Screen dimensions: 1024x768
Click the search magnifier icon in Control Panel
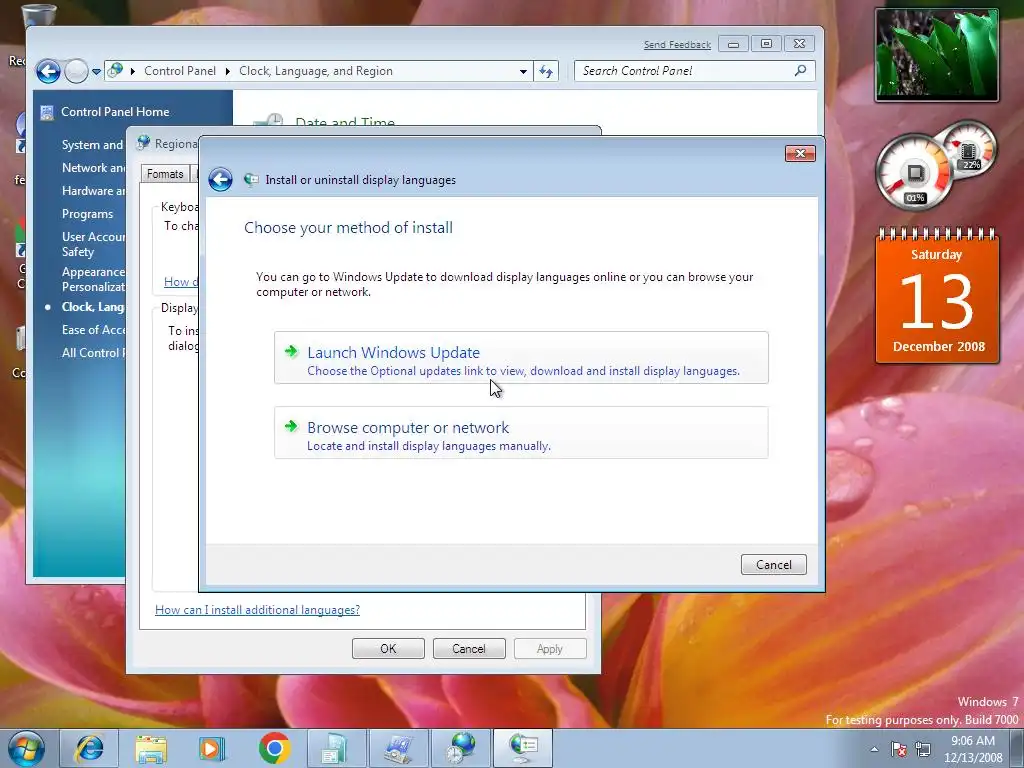pos(801,71)
